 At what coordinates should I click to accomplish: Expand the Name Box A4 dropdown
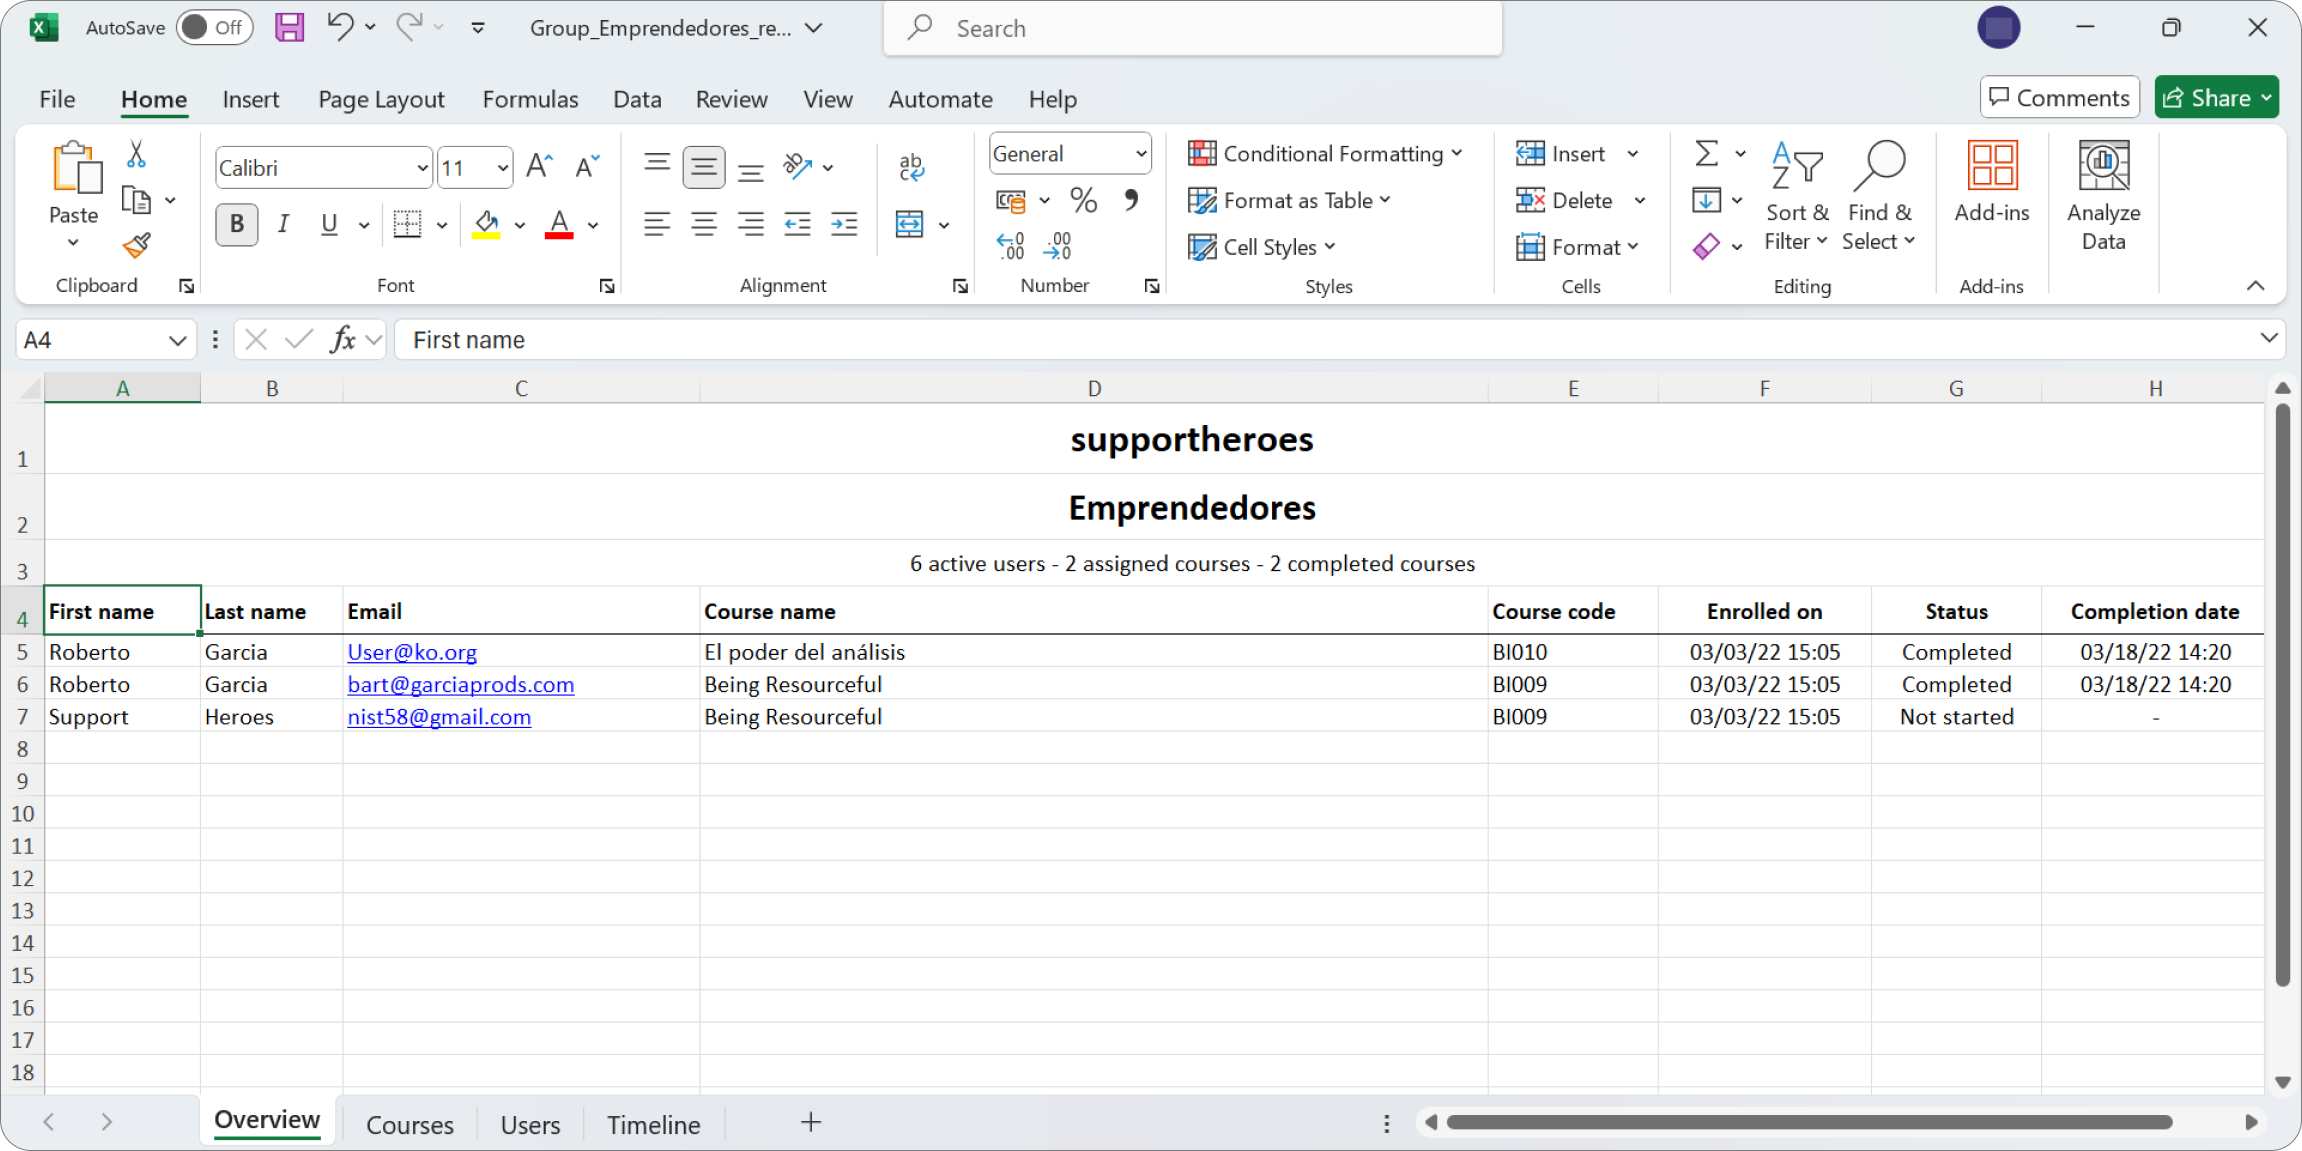(x=177, y=340)
